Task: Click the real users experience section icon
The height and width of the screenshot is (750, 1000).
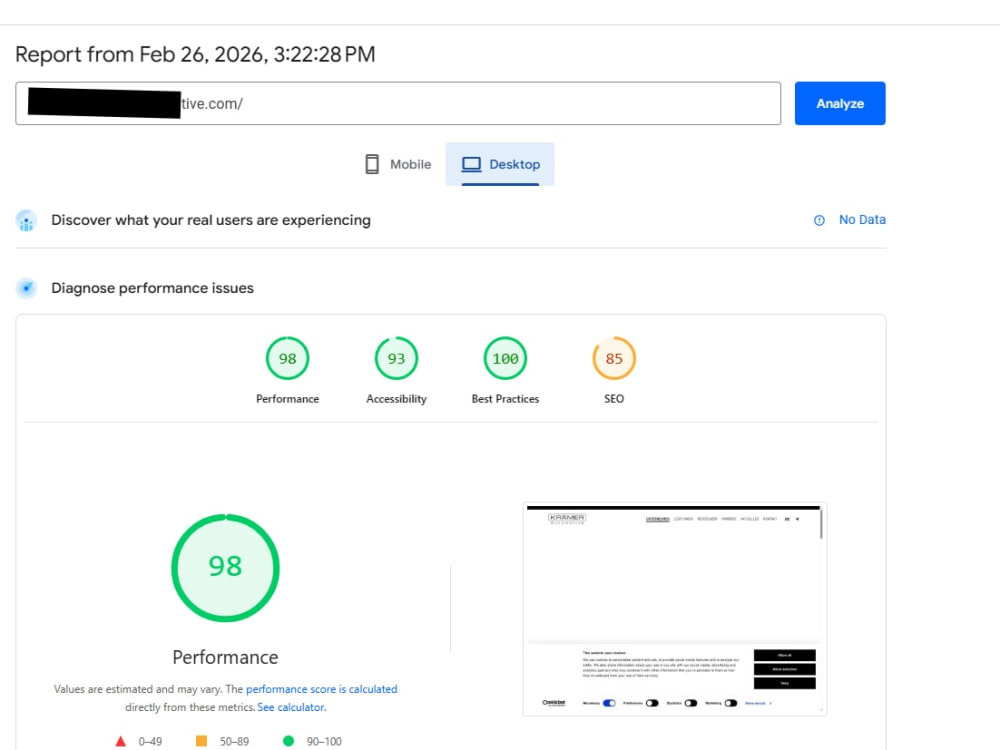Action: click(x=26, y=221)
